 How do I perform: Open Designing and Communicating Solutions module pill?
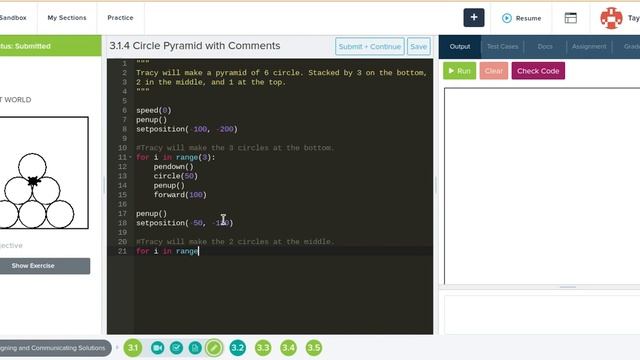pos(55,348)
